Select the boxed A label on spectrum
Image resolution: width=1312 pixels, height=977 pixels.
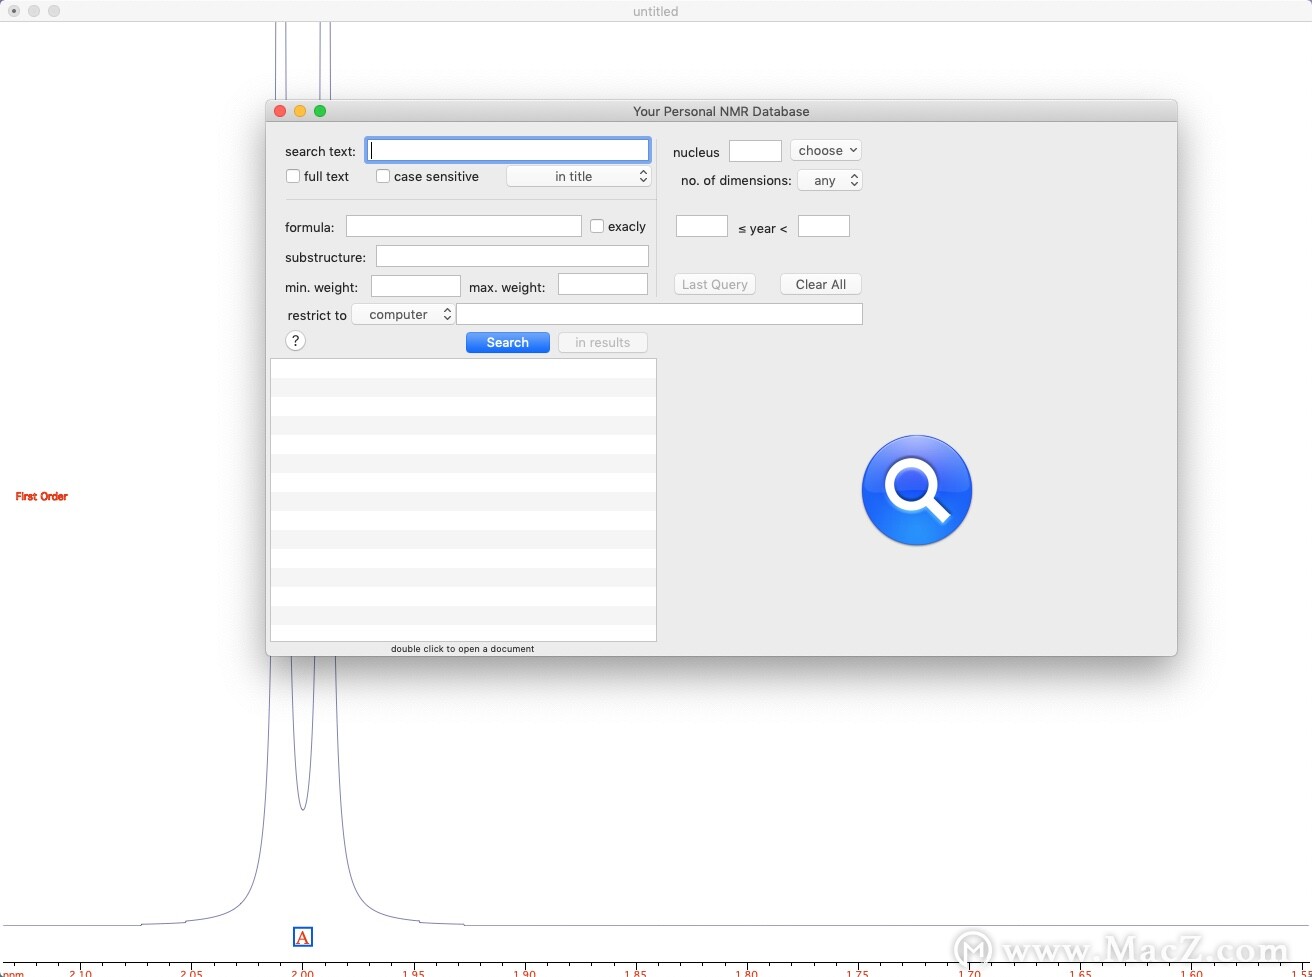(x=303, y=937)
